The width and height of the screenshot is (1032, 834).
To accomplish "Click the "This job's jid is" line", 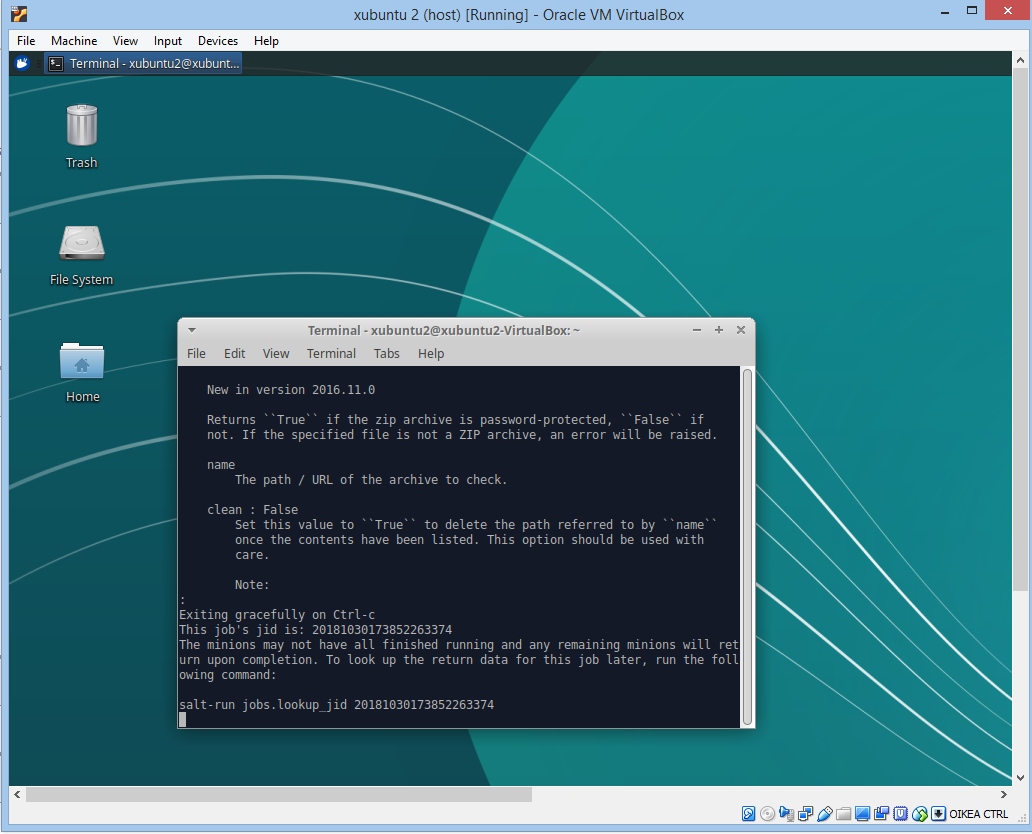I will pos(315,630).
